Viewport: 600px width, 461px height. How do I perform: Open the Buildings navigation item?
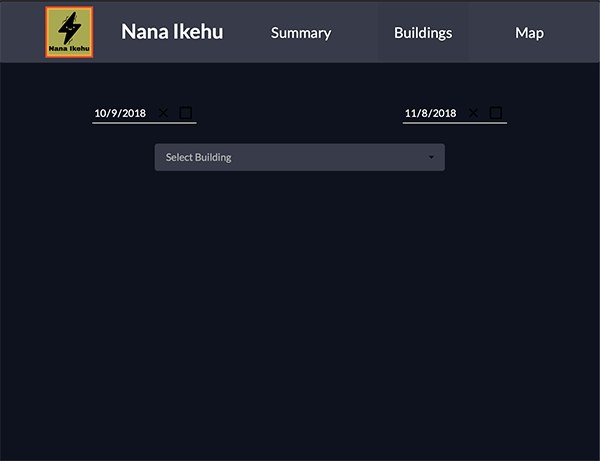(x=423, y=33)
